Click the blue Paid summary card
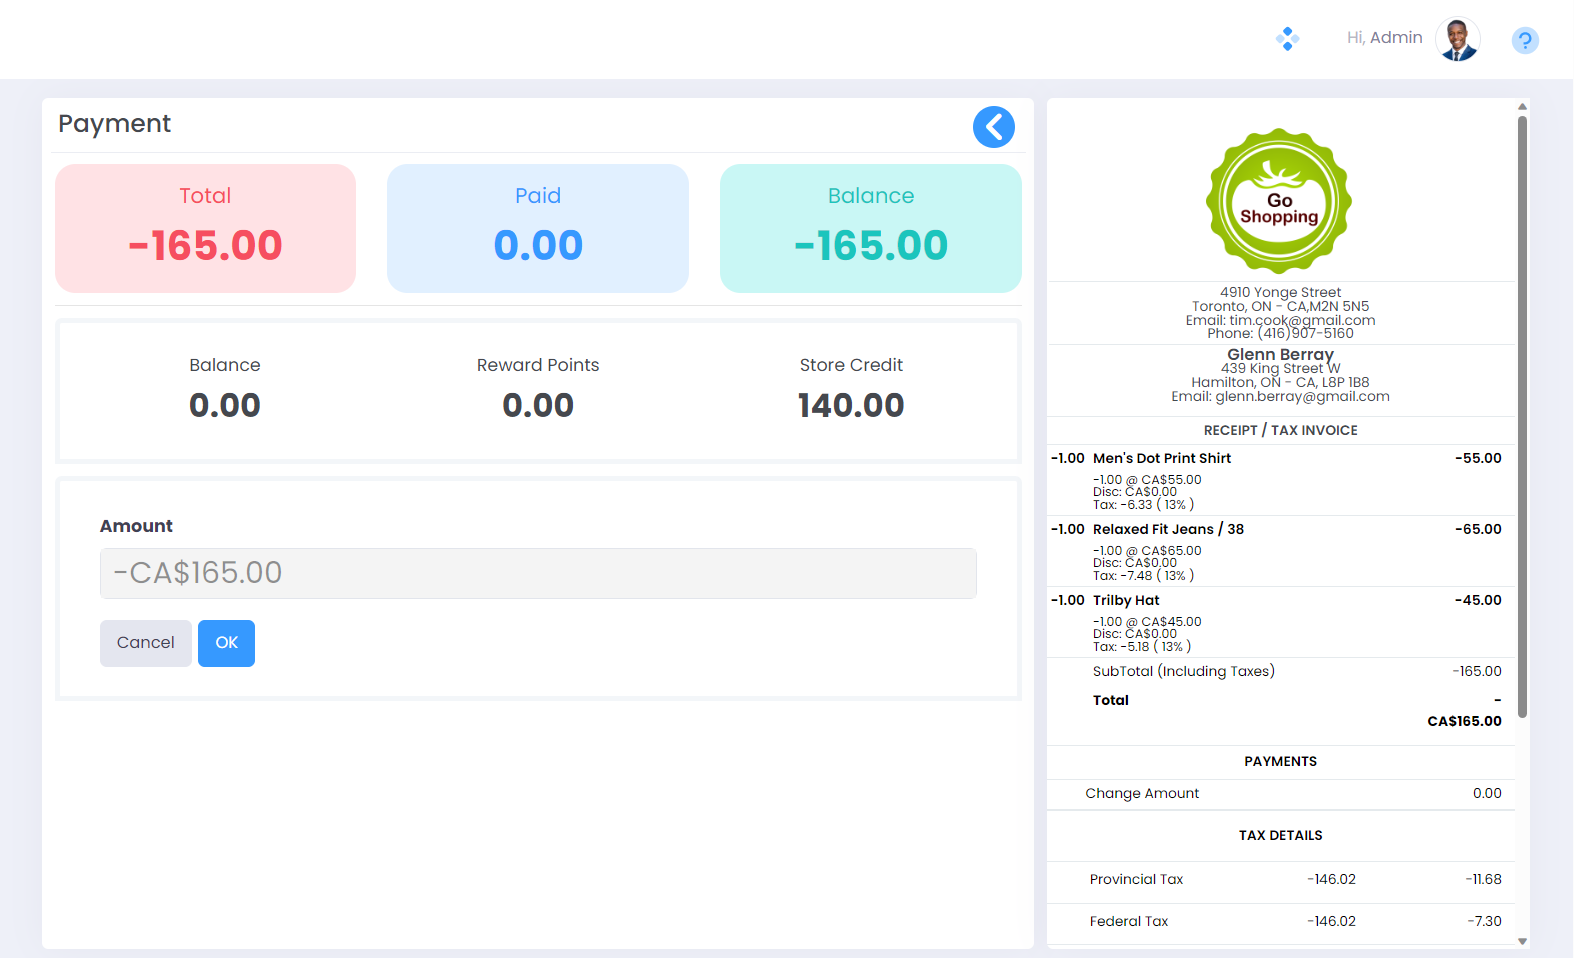The width and height of the screenshot is (1574, 958). (x=538, y=228)
